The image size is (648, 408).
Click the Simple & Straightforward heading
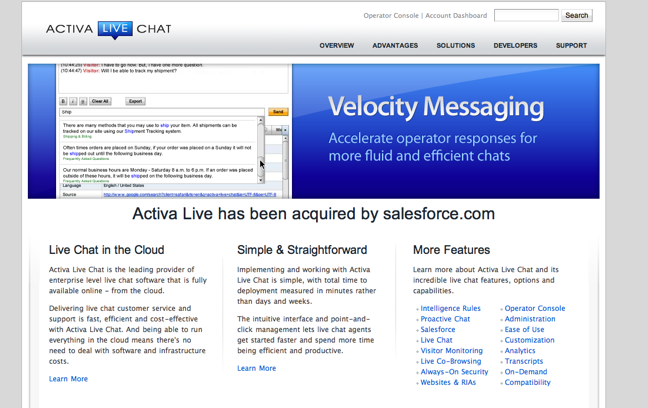tap(302, 250)
